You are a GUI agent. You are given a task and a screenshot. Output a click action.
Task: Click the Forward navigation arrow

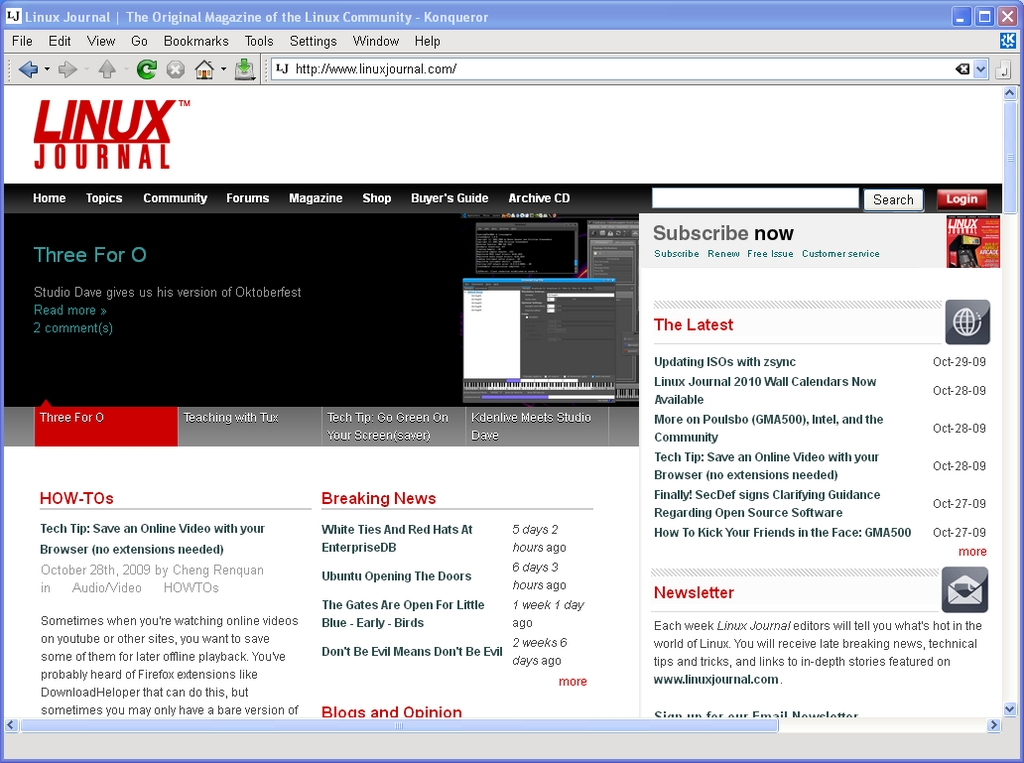(67, 69)
